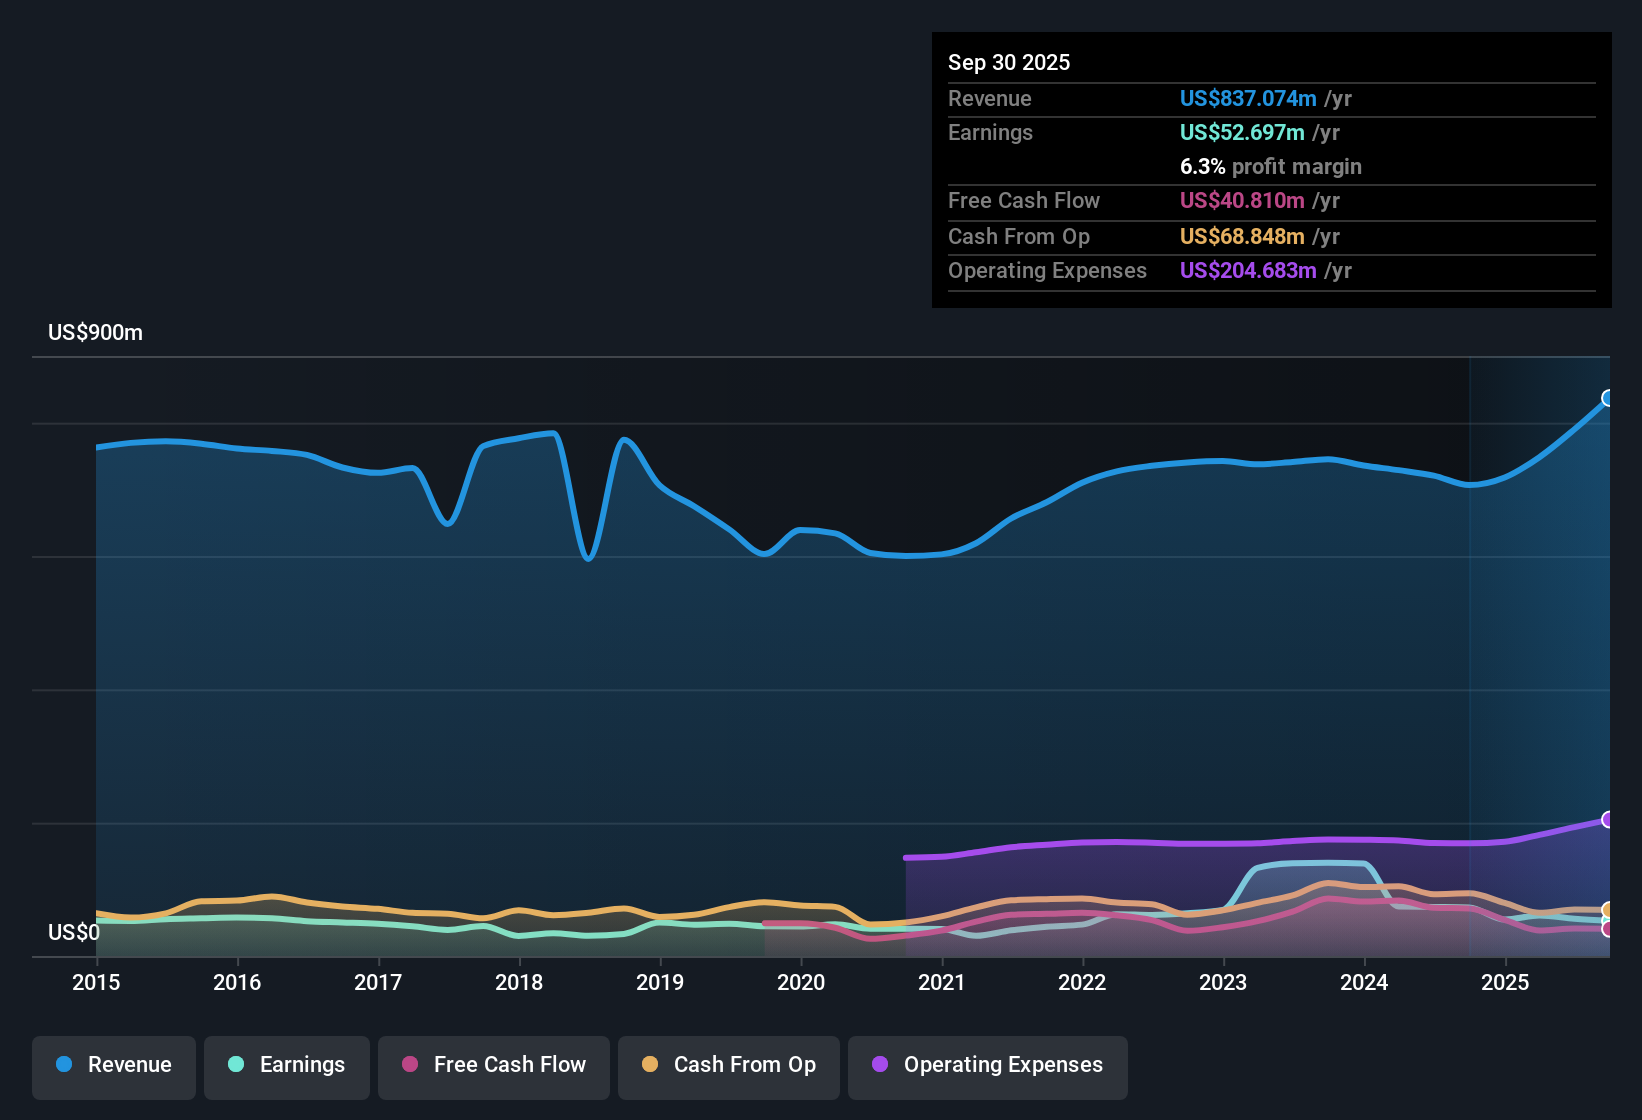Click the US$40.810m free cash flow value
Viewport: 1642px width, 1120px height.
(1242, 200)
